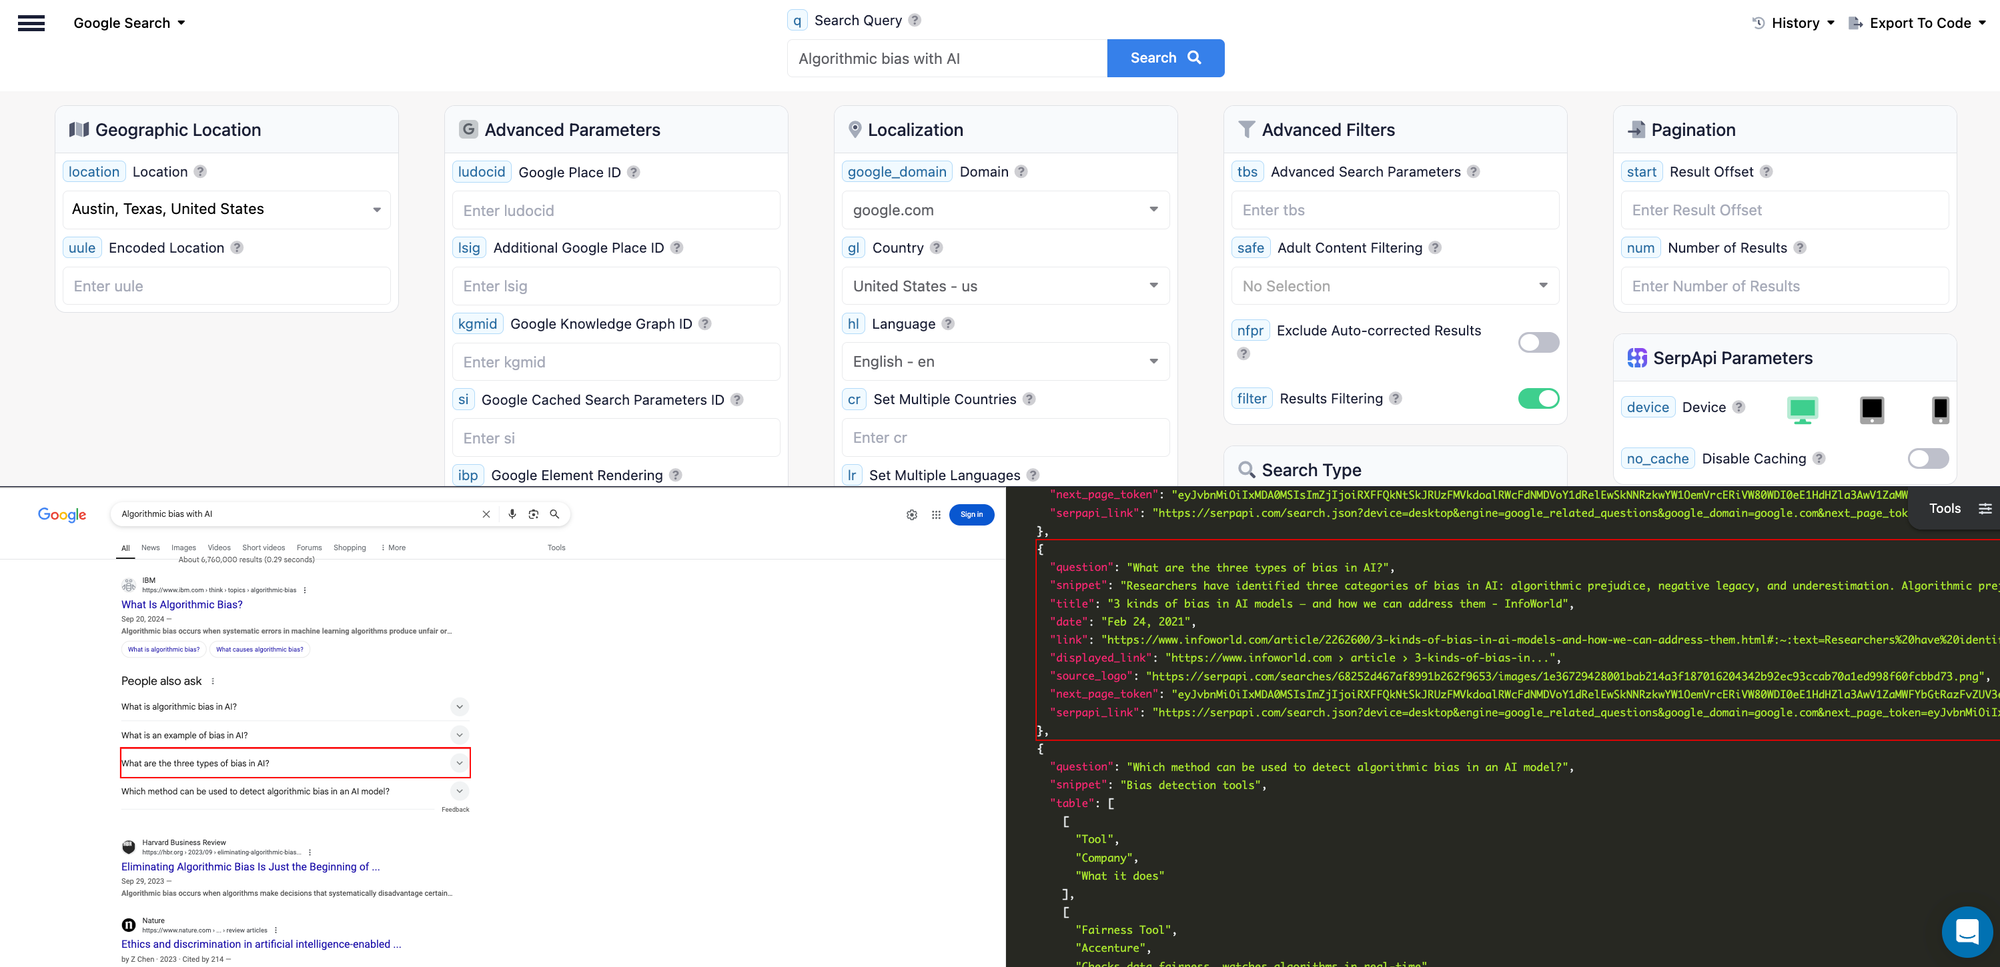Click the help icon next to Device

[1739, 407]
